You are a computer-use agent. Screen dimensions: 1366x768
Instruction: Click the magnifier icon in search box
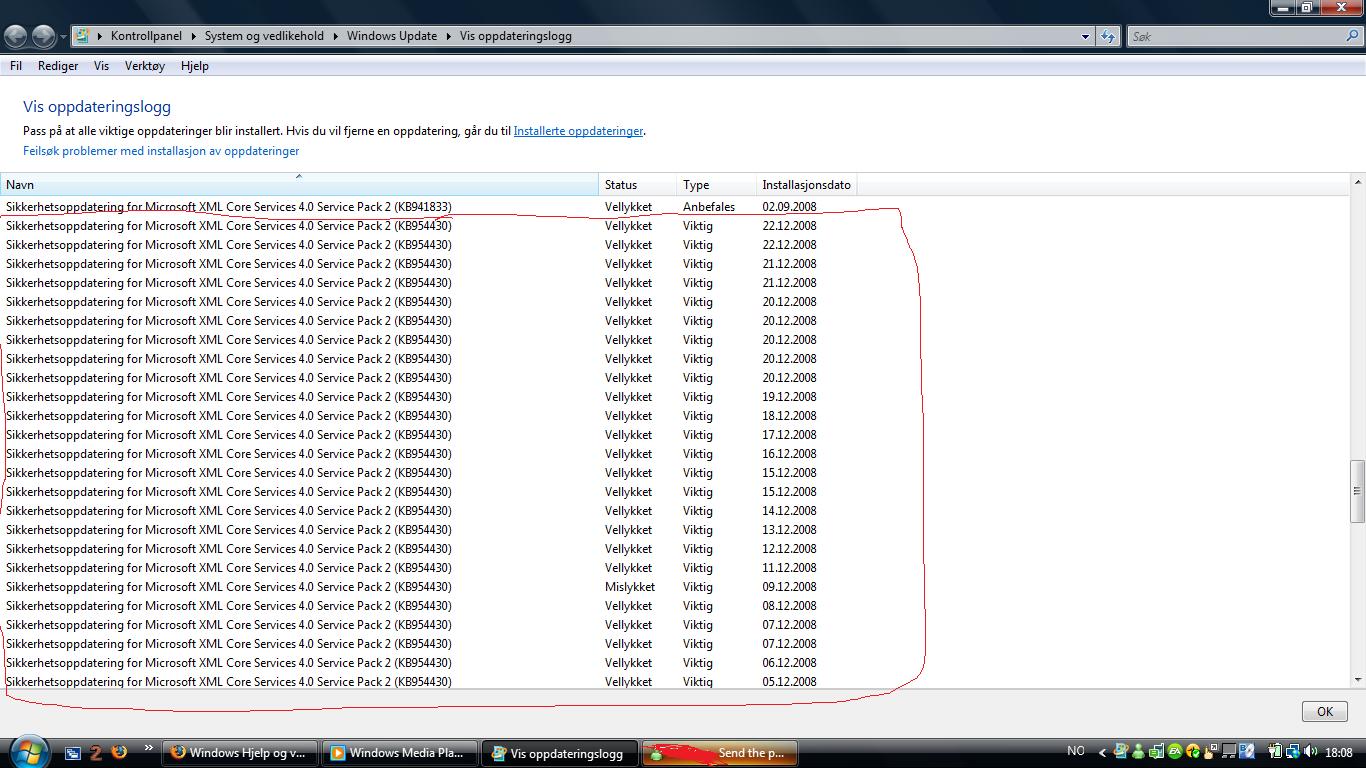(x=1352, y=36)
